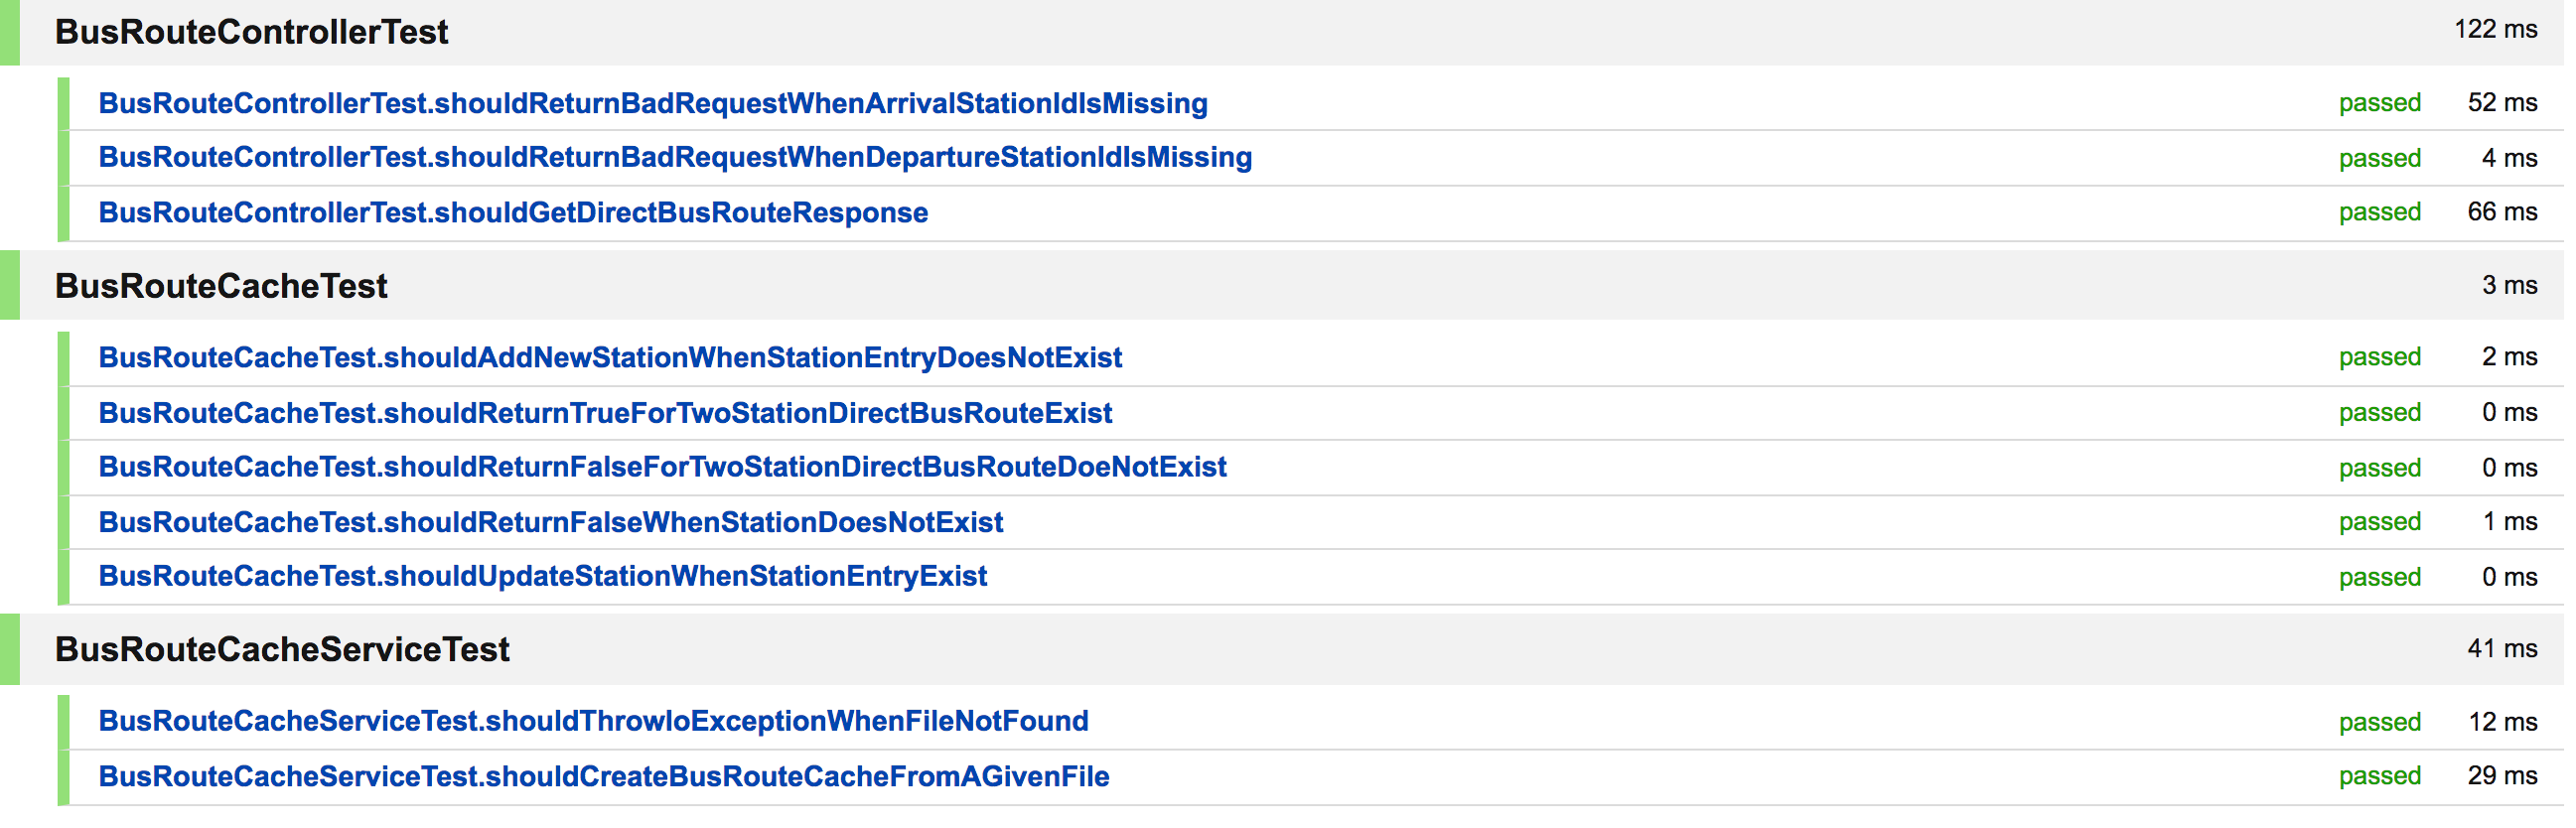Open shouldGetDirectBusRouteResponse test link
This screenshot has width=2576, height=828.
pyautogui.click(x=513, y=212)
